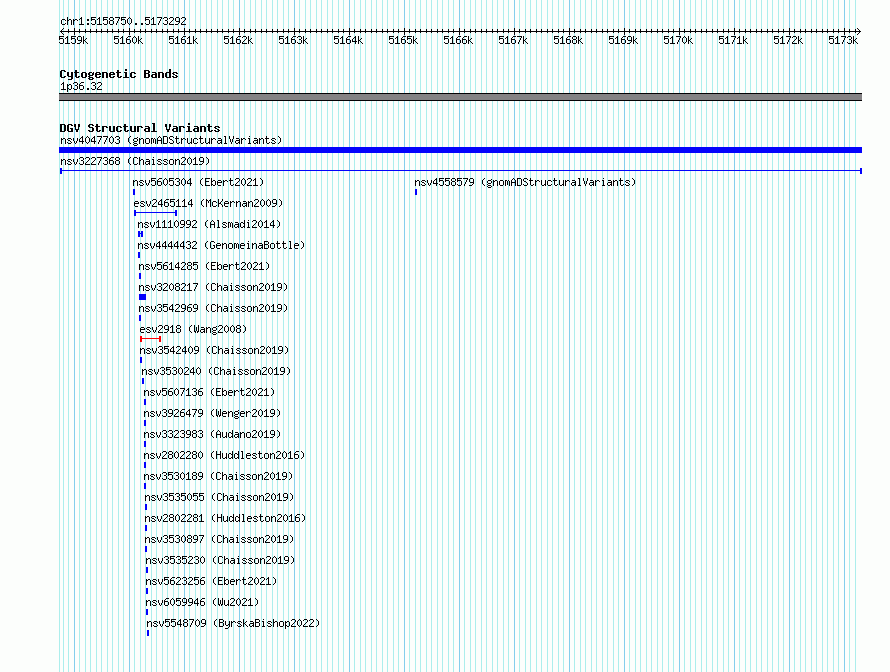Open nsv3530189 (Chaisson2019) variant
The height and width of the screenshot is (672, 890).
[218, 476]
